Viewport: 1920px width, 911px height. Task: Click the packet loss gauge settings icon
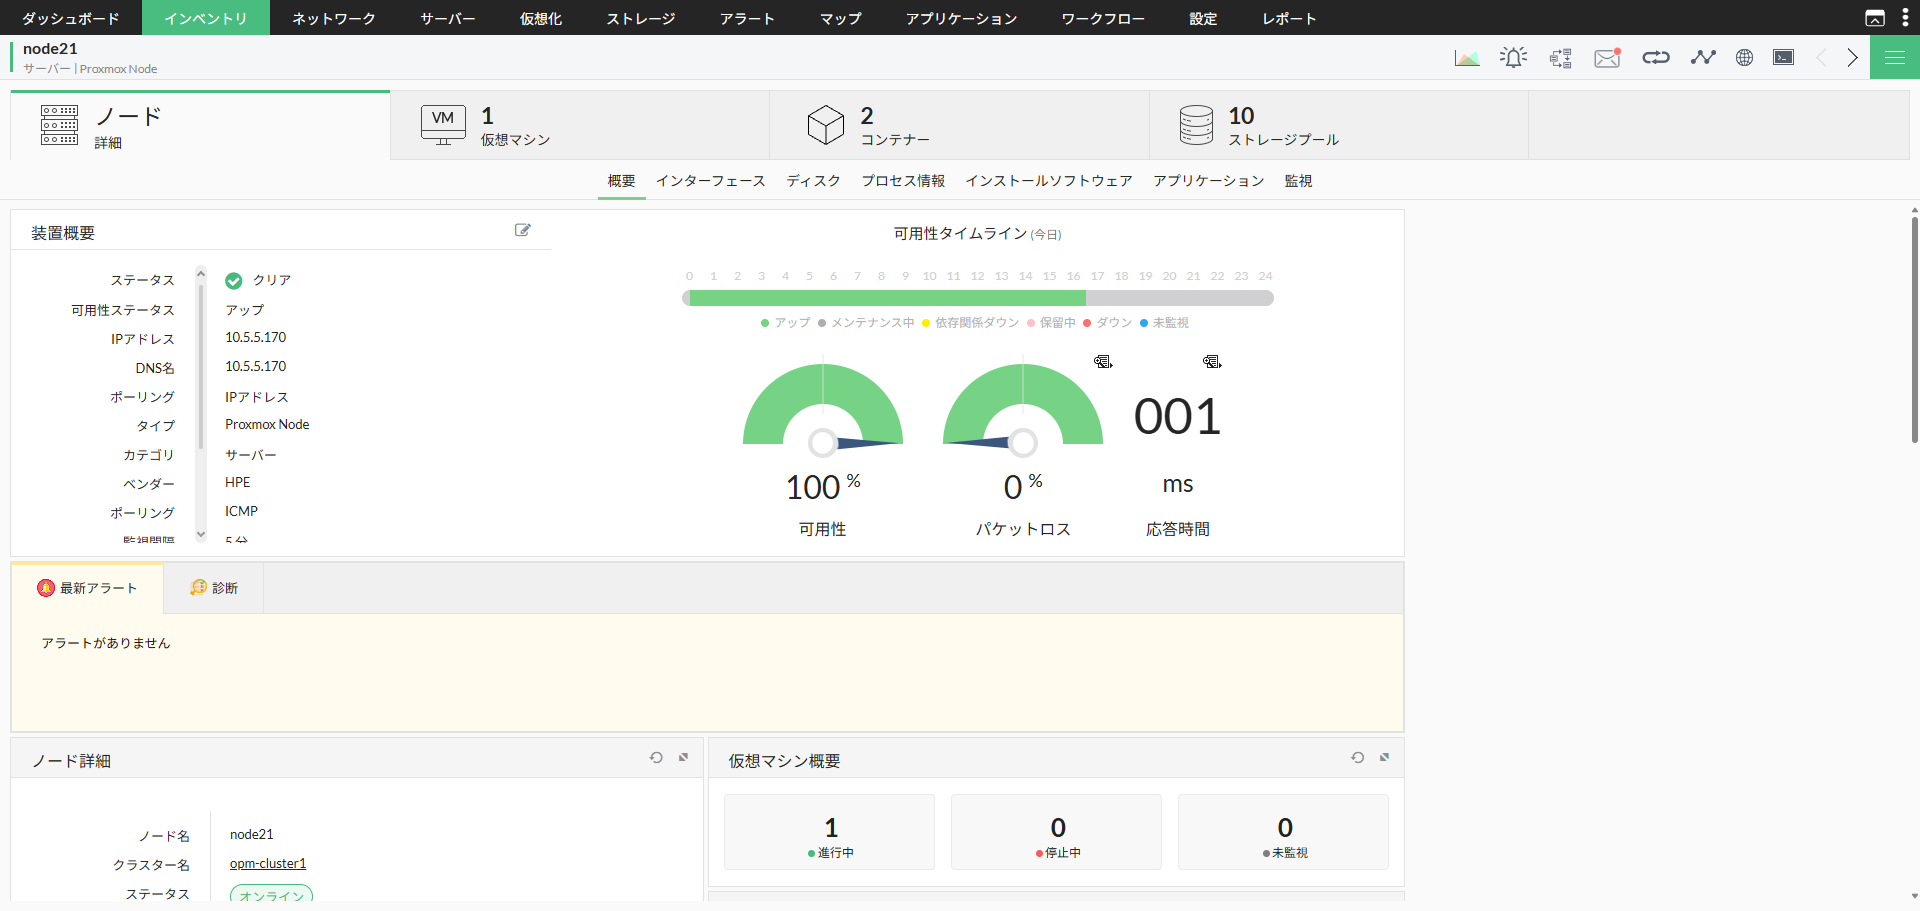(1103, 362)
